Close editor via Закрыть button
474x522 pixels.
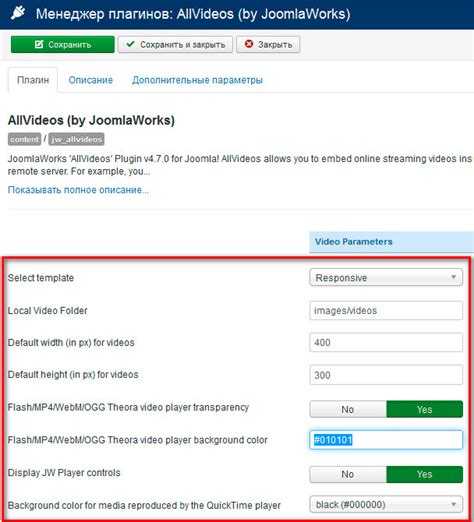tap(268, 44)
